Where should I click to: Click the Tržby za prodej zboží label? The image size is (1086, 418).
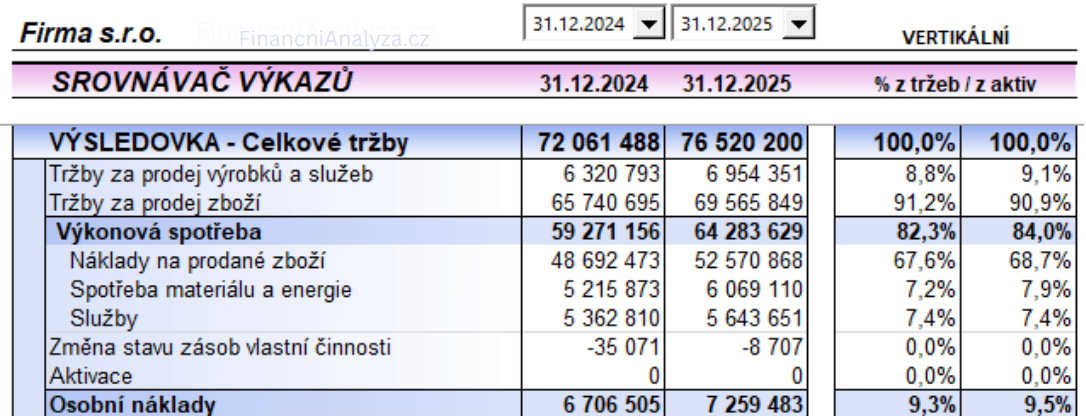(154, 201)
